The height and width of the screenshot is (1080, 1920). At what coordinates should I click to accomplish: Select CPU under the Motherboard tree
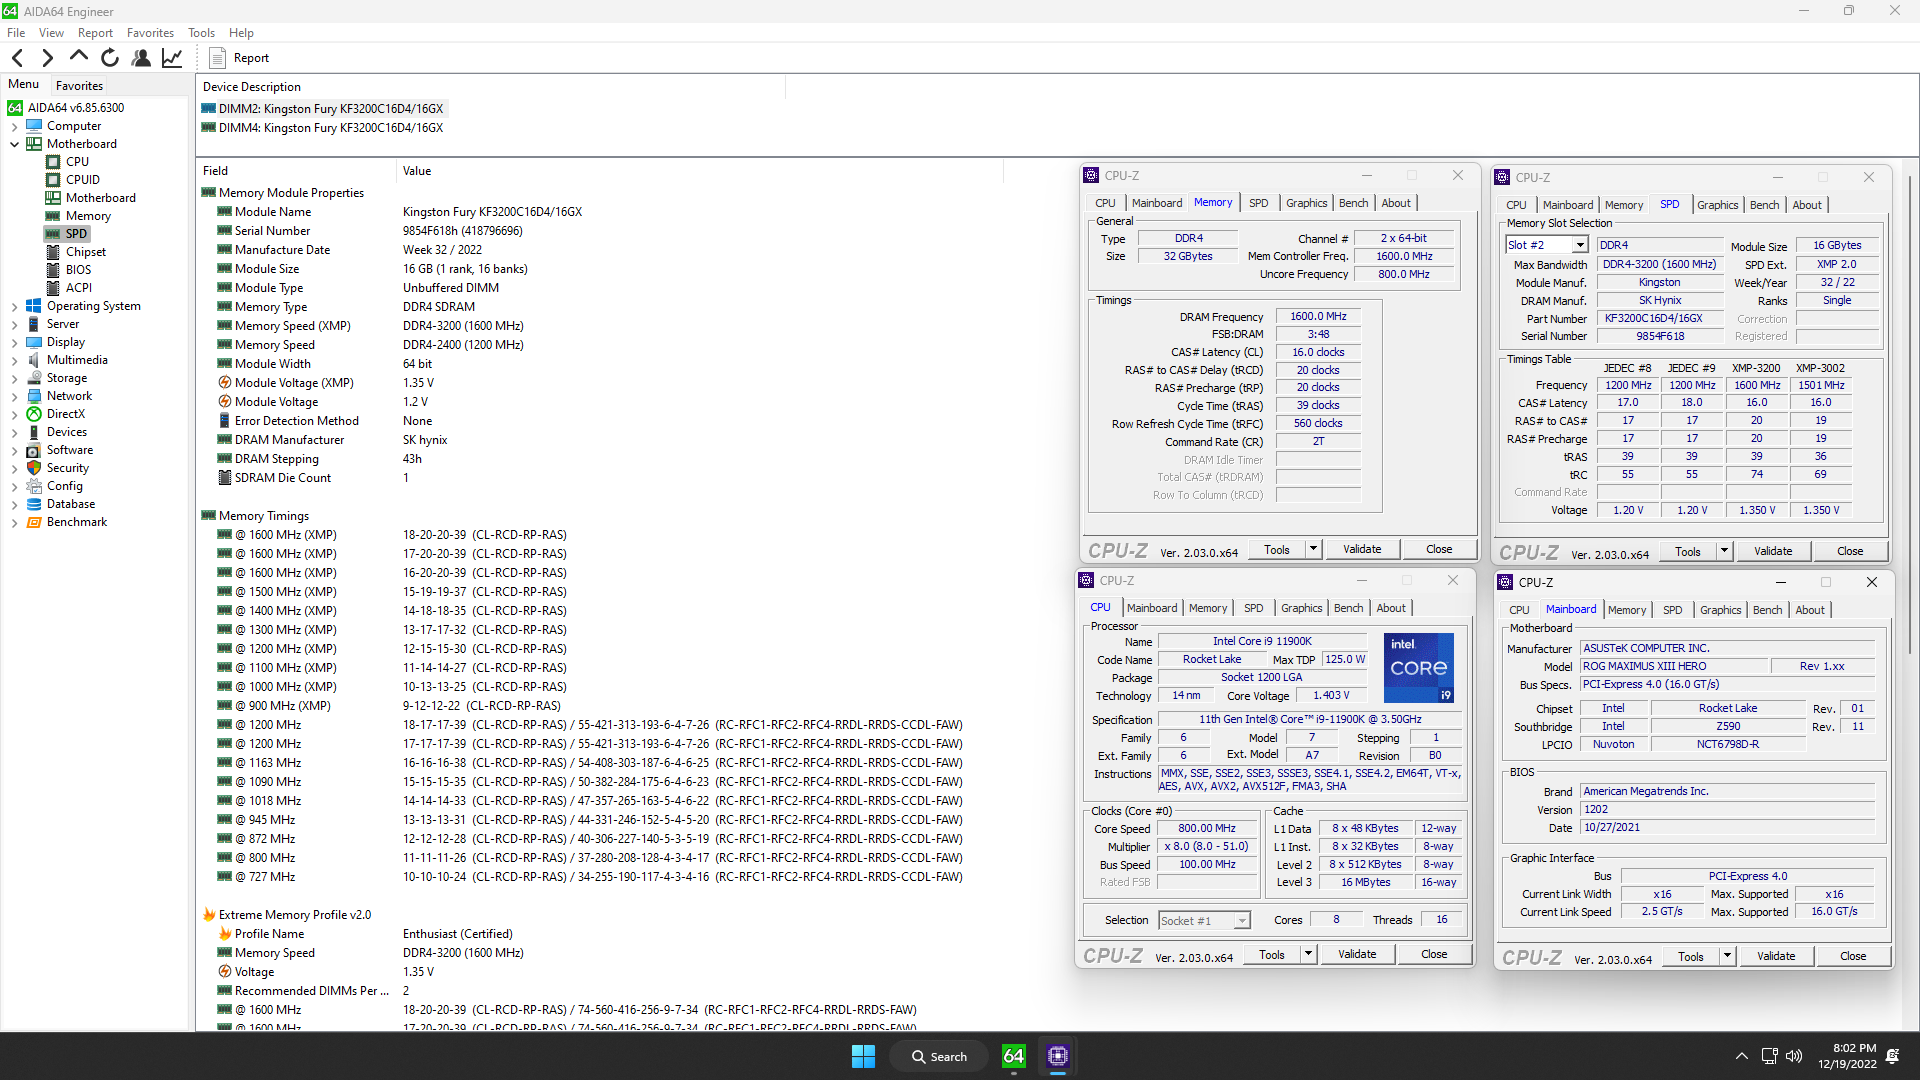click(x=77, y=161)
